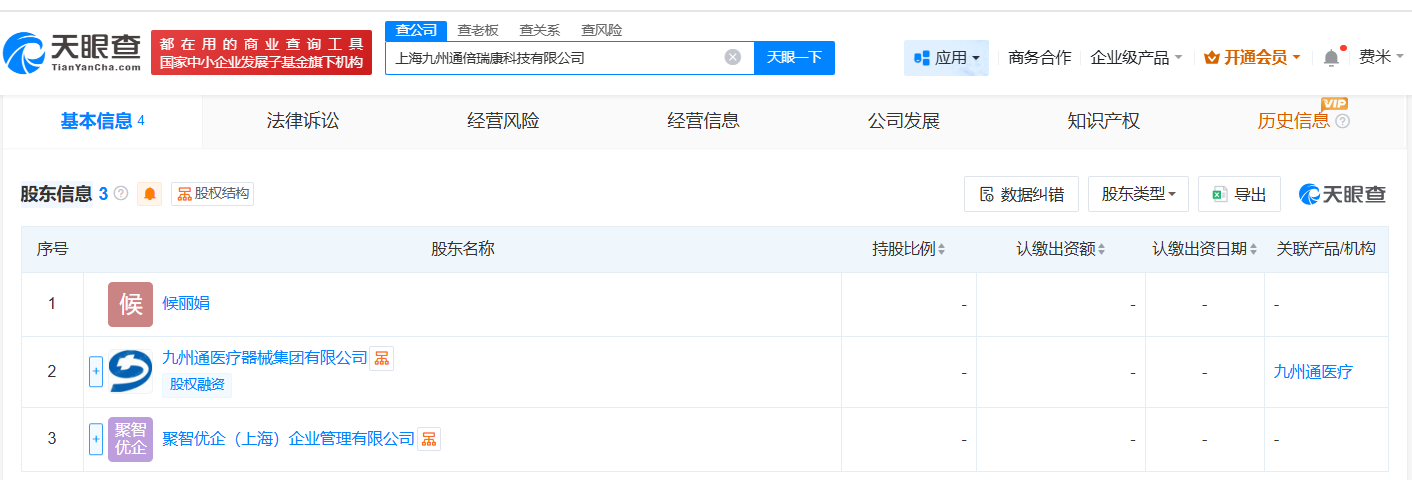Viewport: 1412px width, 480px height.
Task: Click the orange alert bell beside 股东信息
Action: coord(150,194)
